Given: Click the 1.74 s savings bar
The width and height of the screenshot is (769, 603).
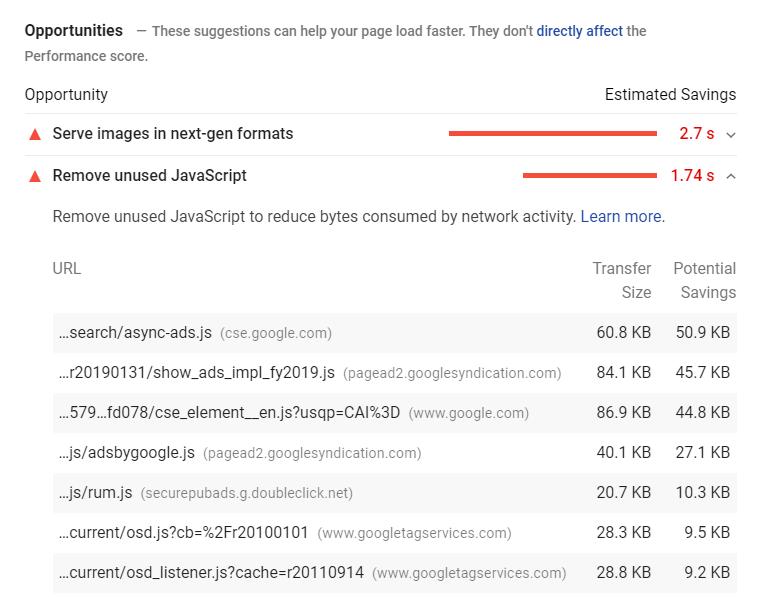Looking at the screenshot, I should [x=589, y=176].
